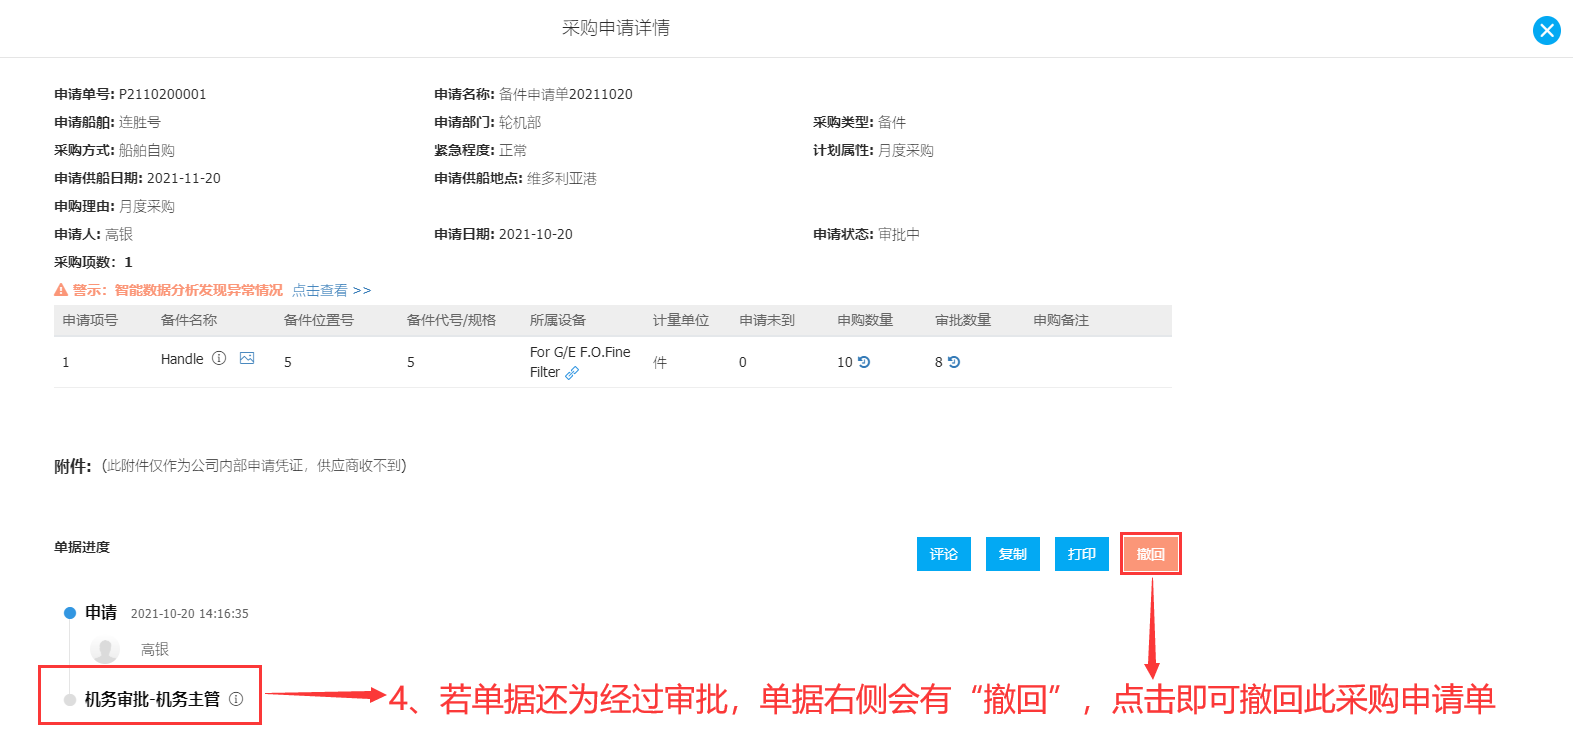Click the avatar beside 高银
Viewport: 1573px width, 732px height.
[x=105, y=649]
